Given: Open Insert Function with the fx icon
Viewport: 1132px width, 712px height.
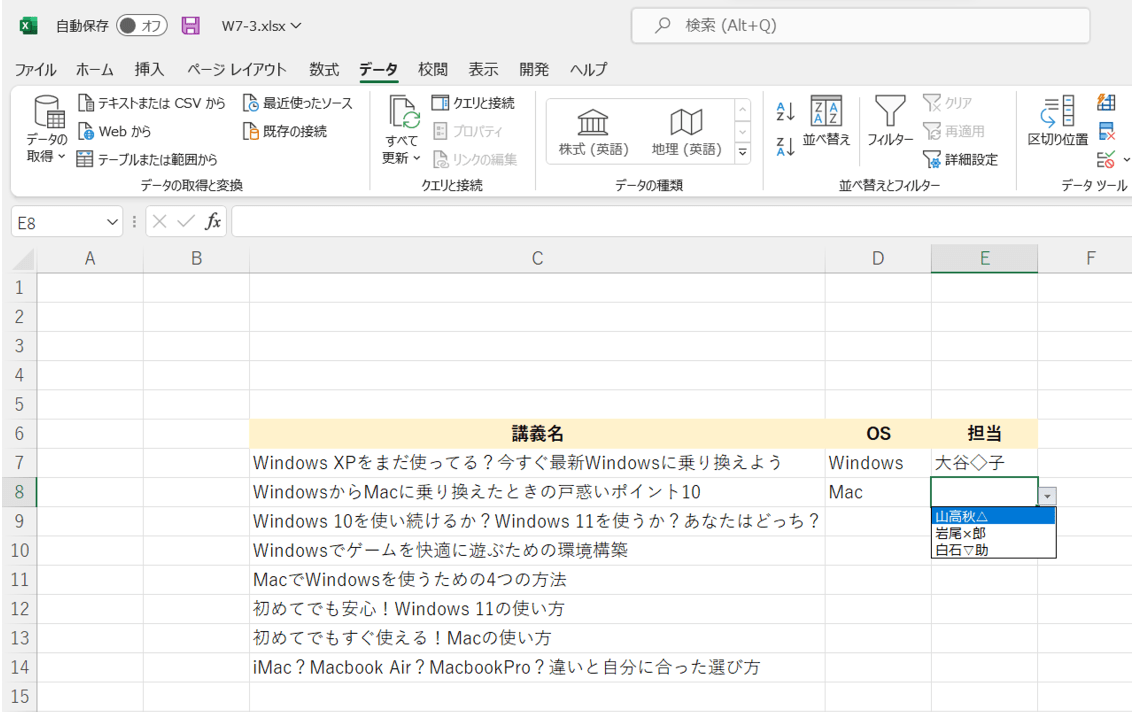Looking at the screenshot, I should [213, 222].
